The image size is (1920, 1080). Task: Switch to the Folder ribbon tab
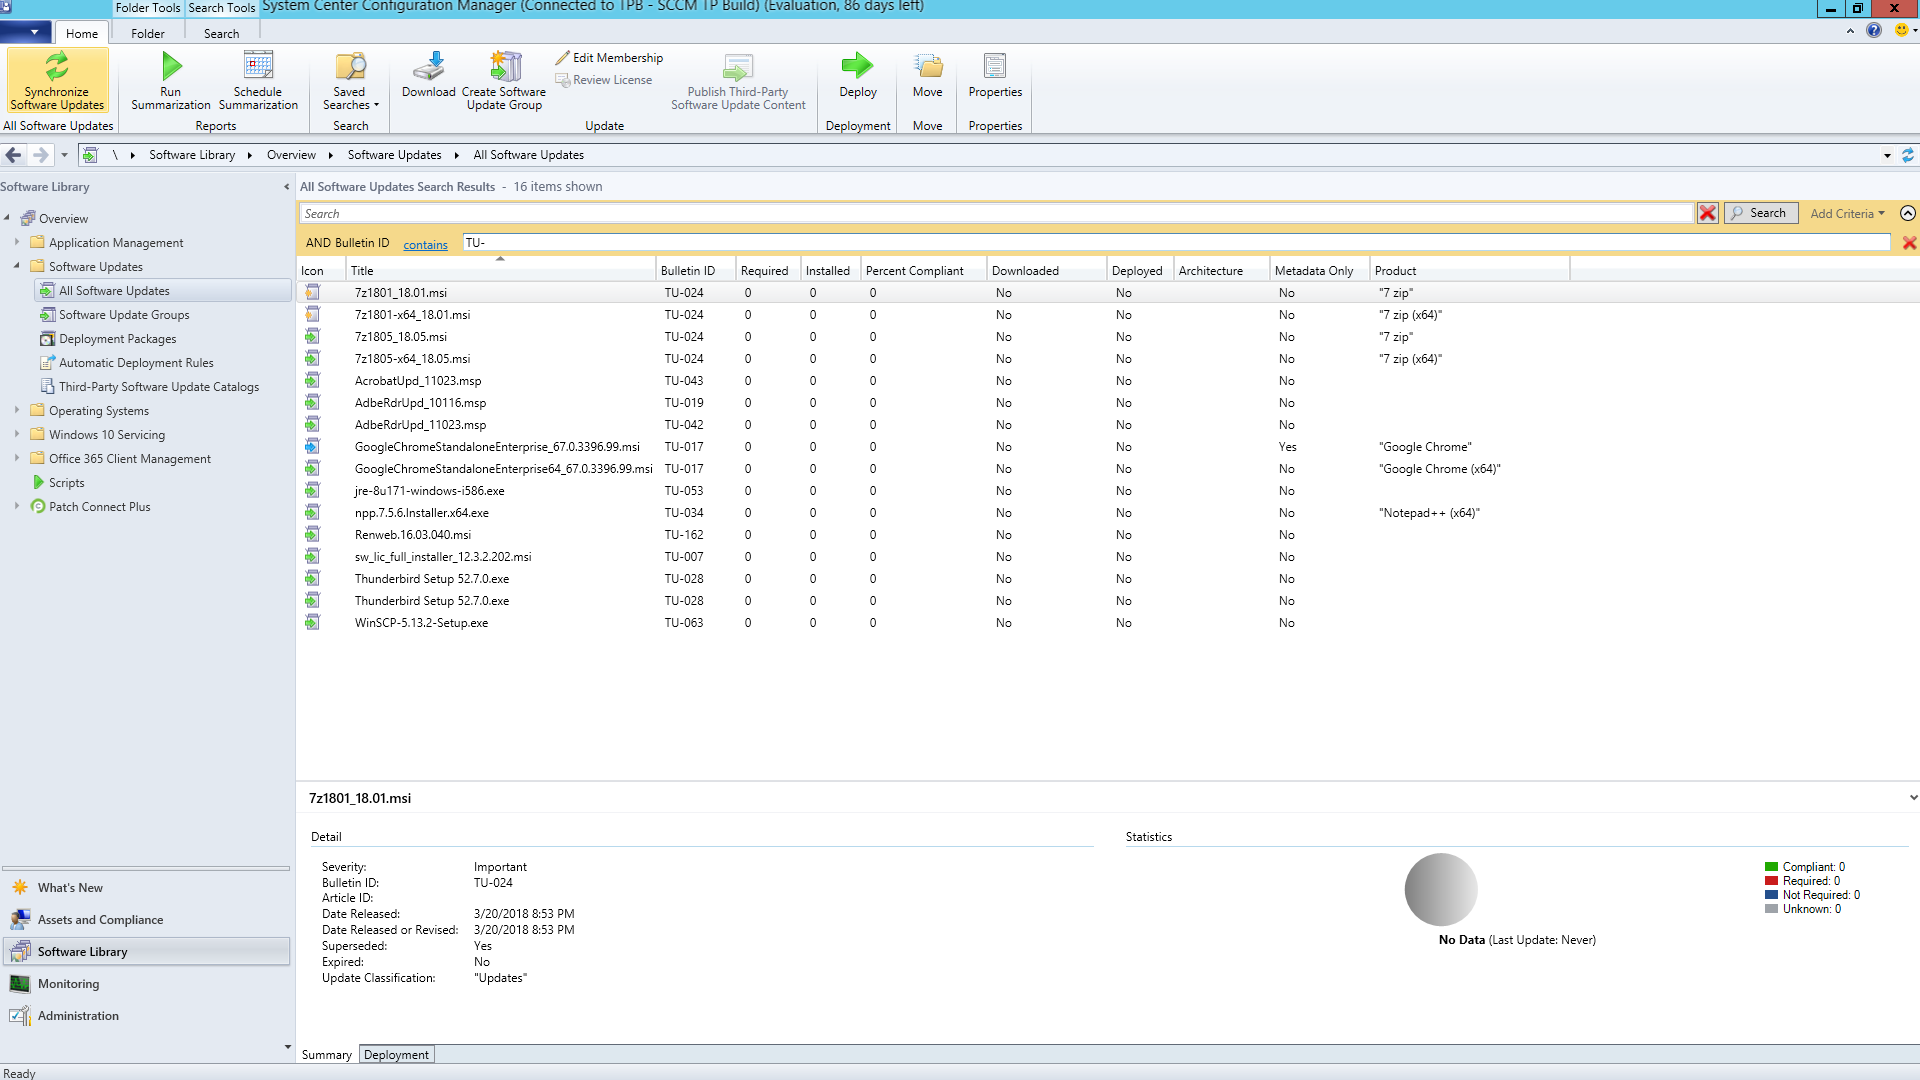point(147,33)
